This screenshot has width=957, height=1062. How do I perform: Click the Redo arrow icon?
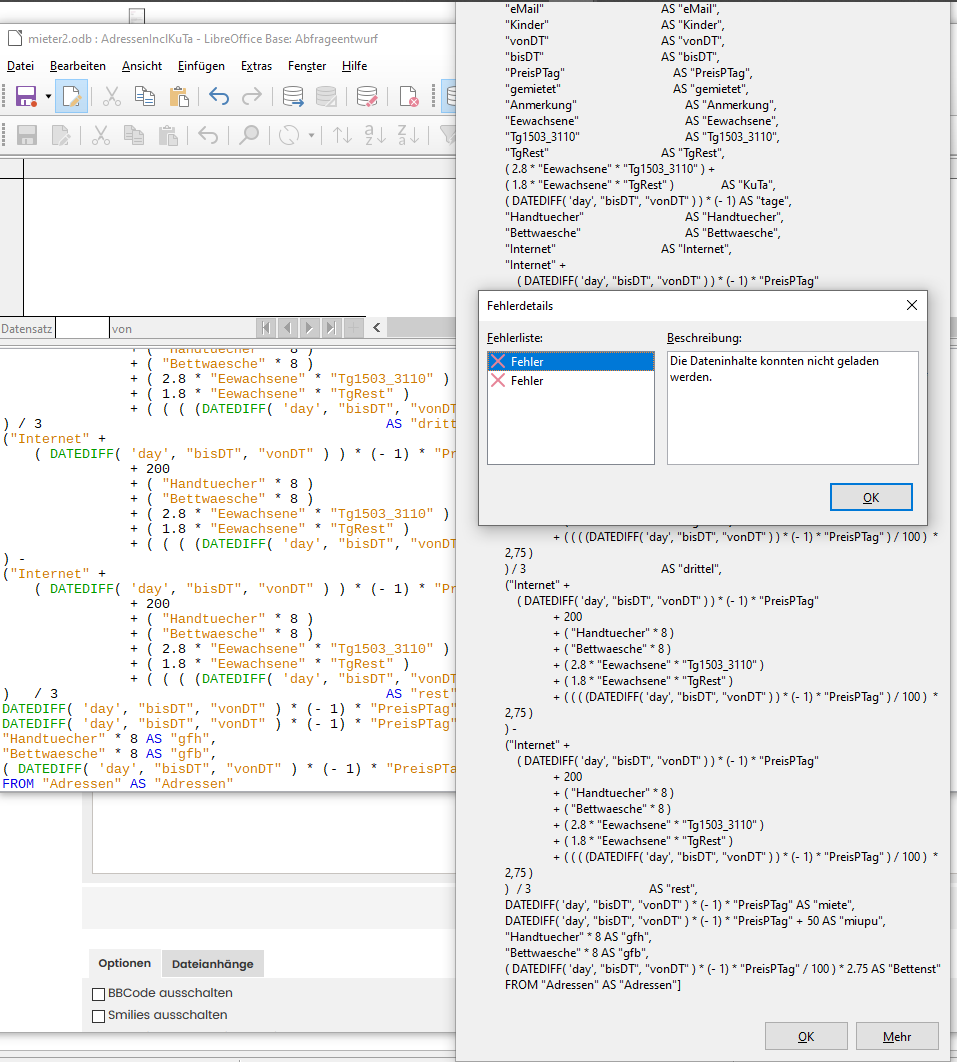(252, 96)
